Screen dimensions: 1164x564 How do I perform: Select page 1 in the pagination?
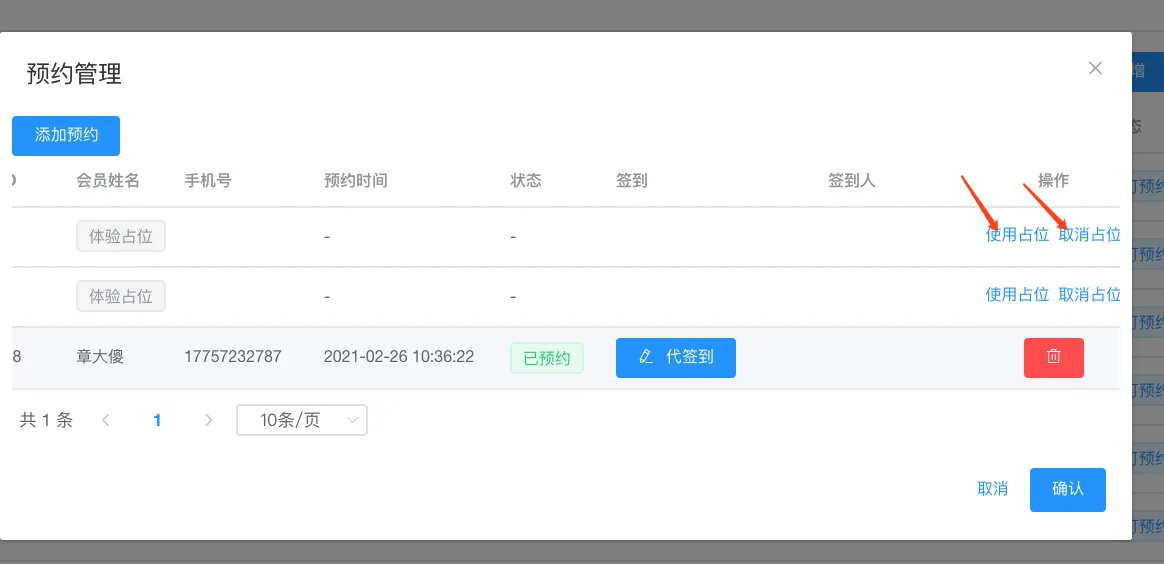coord(157,420)
